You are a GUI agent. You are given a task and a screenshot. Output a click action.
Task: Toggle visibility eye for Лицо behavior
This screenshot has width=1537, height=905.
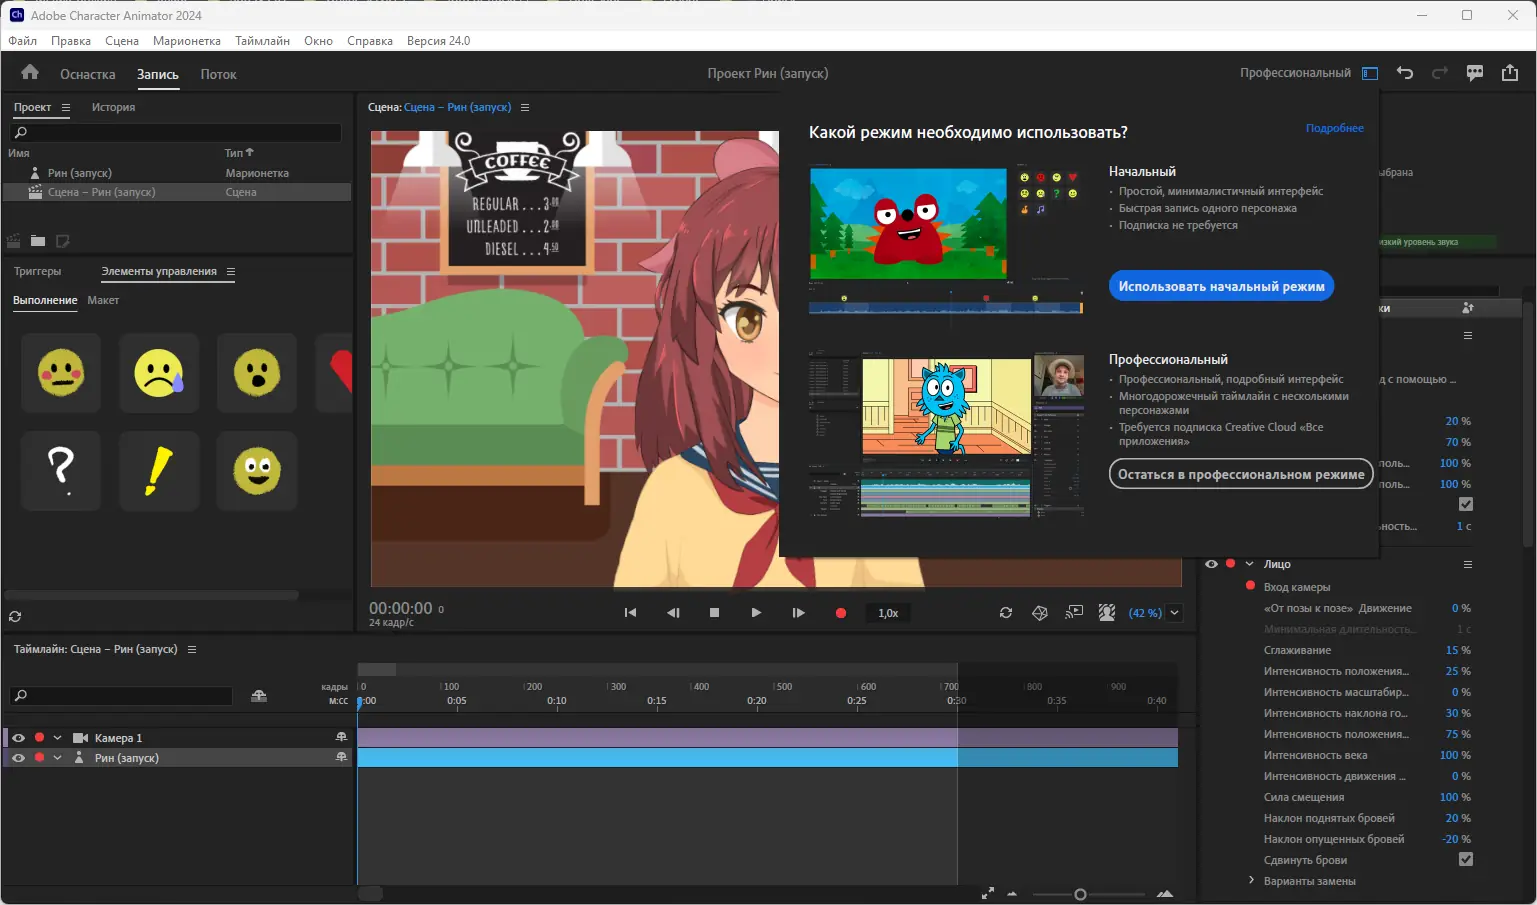pos(1211,564)
